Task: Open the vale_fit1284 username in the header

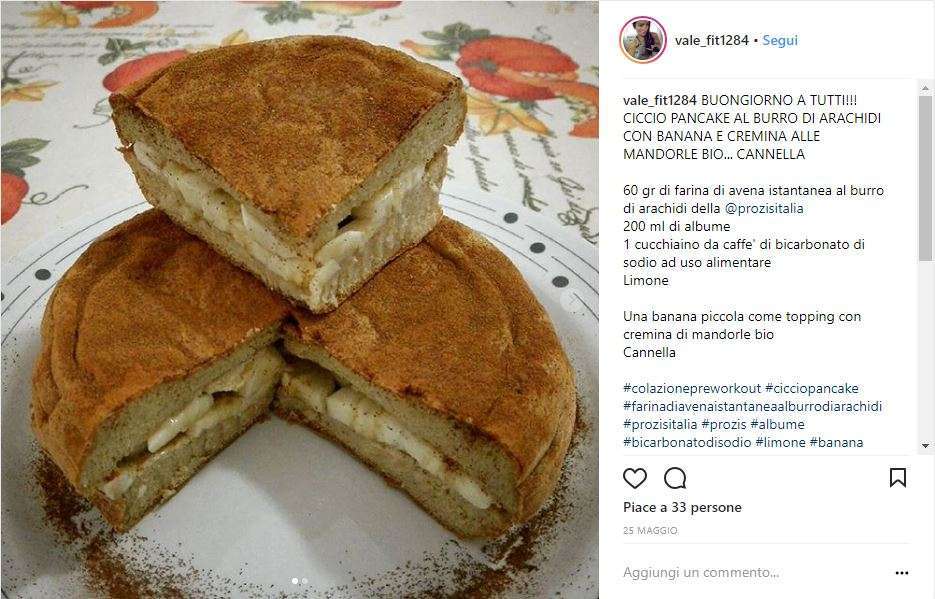Action: 711,40
